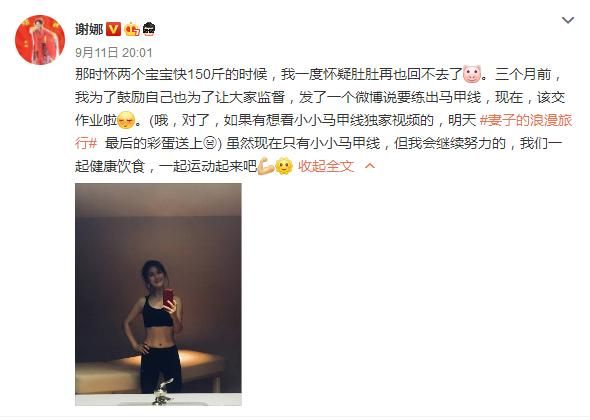
Task: Open 谢娜's round red avatar
Action: 40,40
